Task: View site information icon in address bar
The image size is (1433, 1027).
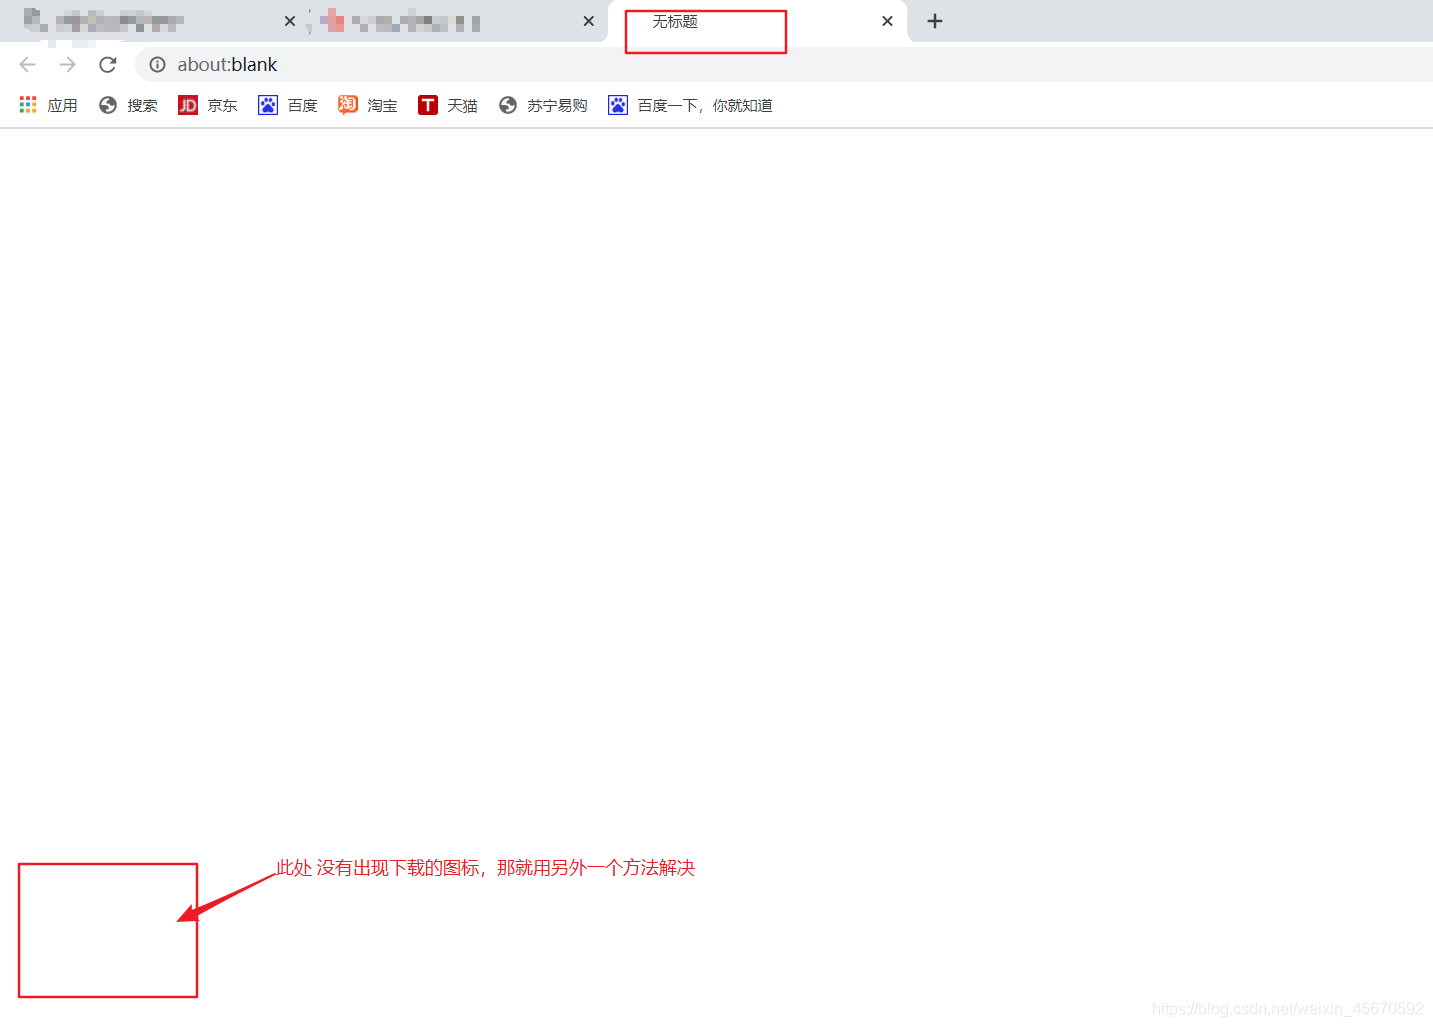Action: point(157,65)
